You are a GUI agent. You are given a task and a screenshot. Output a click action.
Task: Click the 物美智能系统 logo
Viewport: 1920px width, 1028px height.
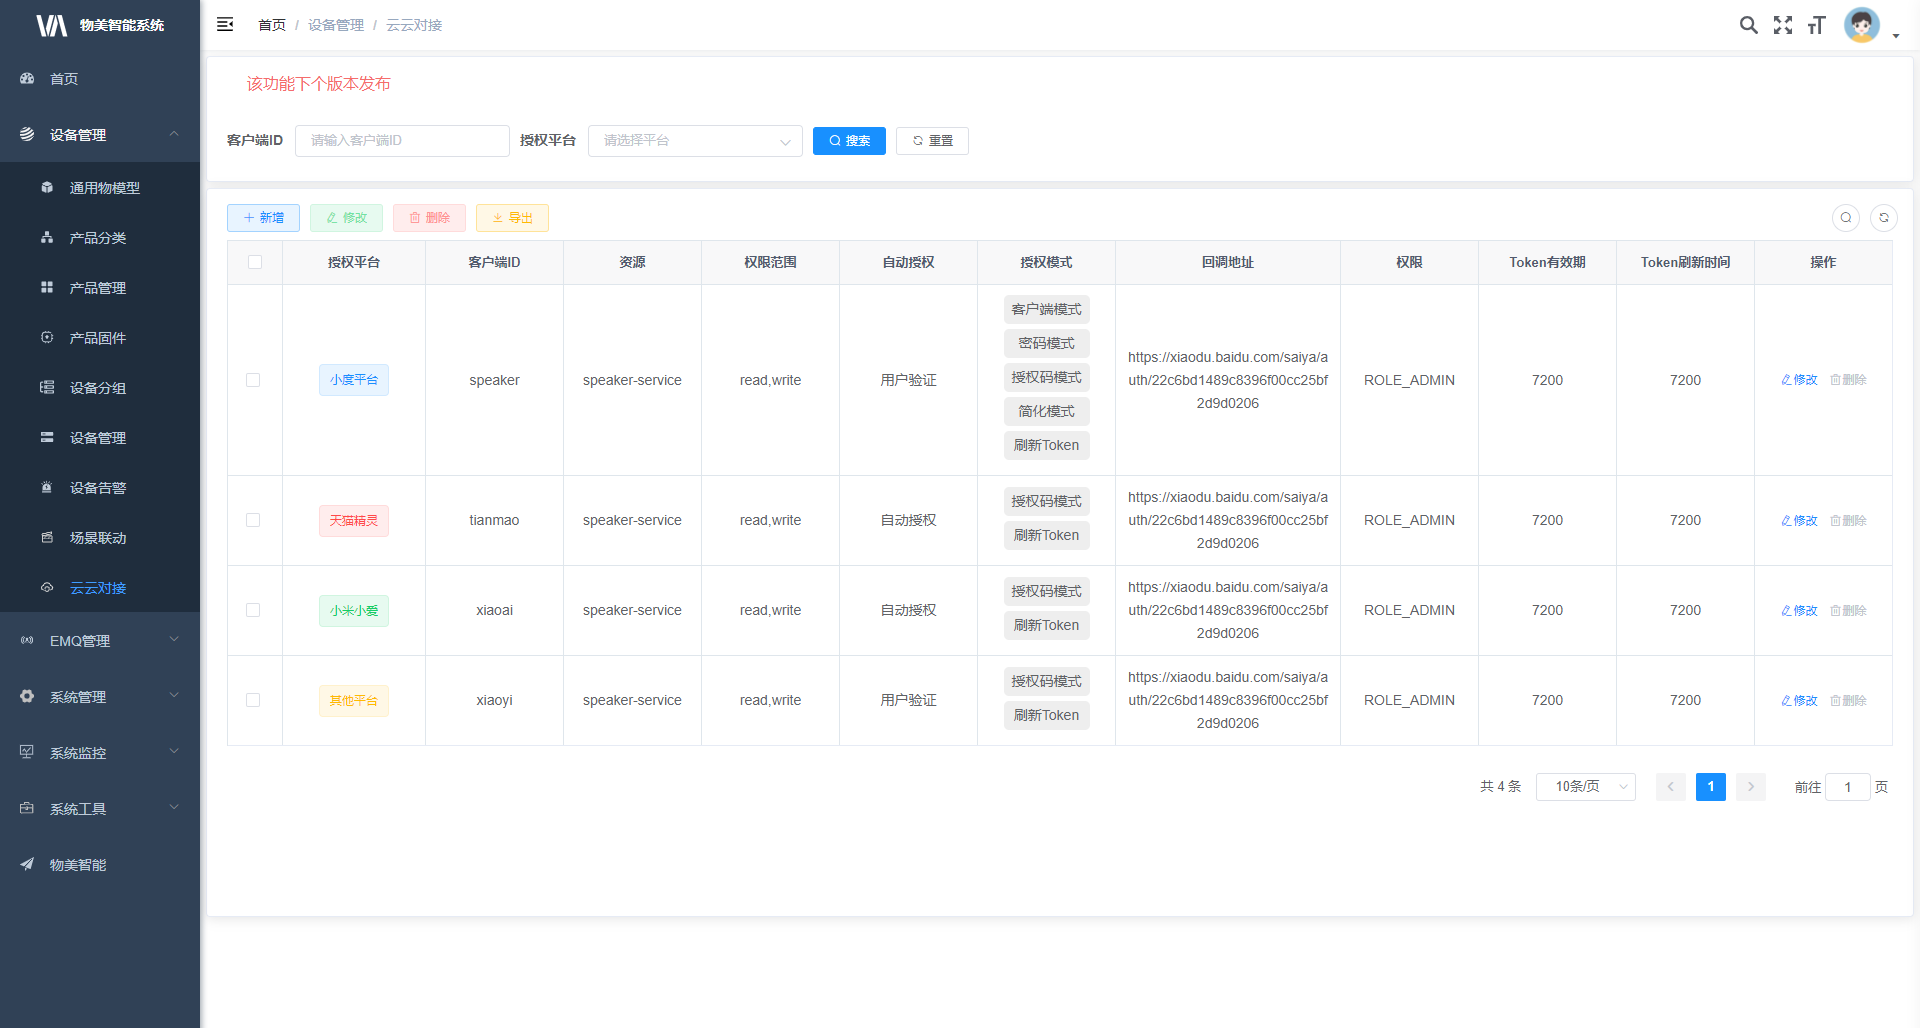point(100,25)
